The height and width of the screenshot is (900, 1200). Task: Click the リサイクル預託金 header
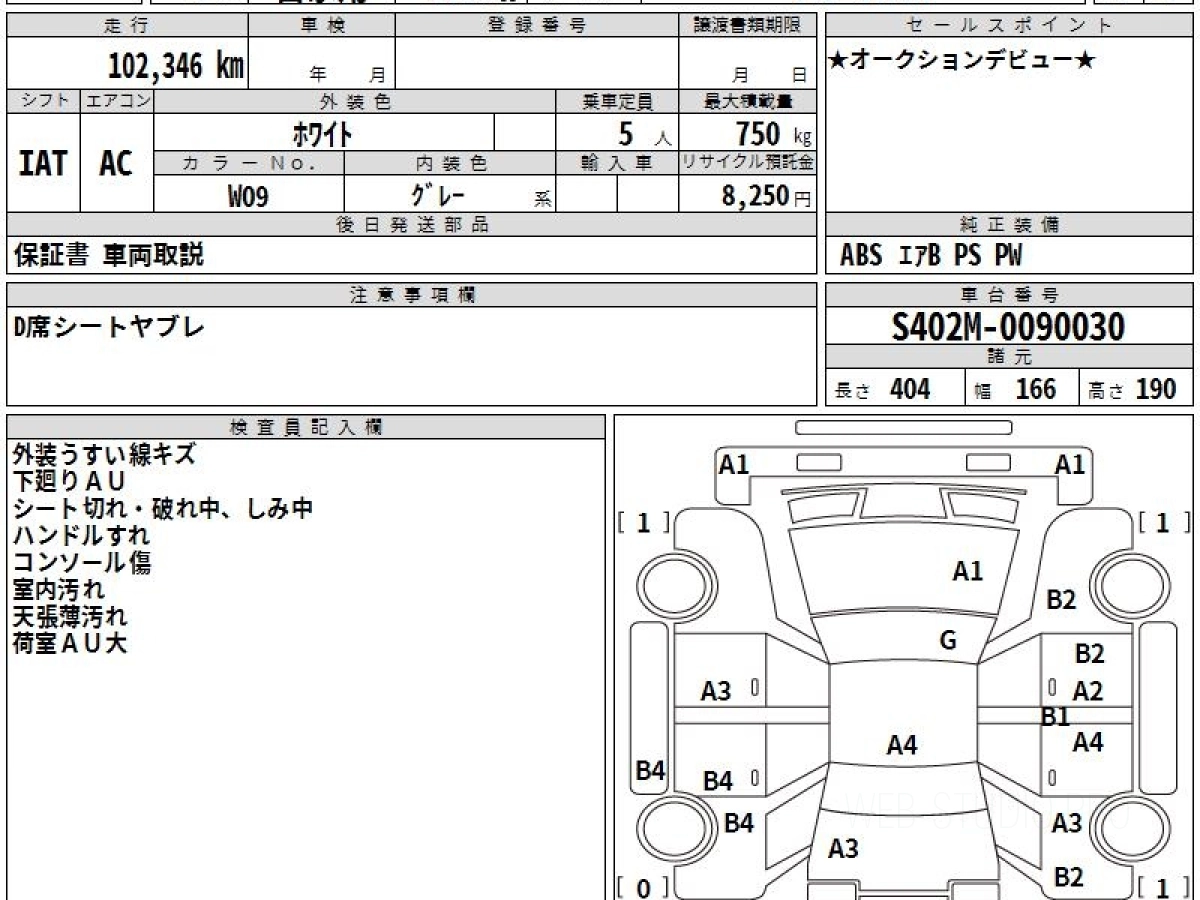747,163
